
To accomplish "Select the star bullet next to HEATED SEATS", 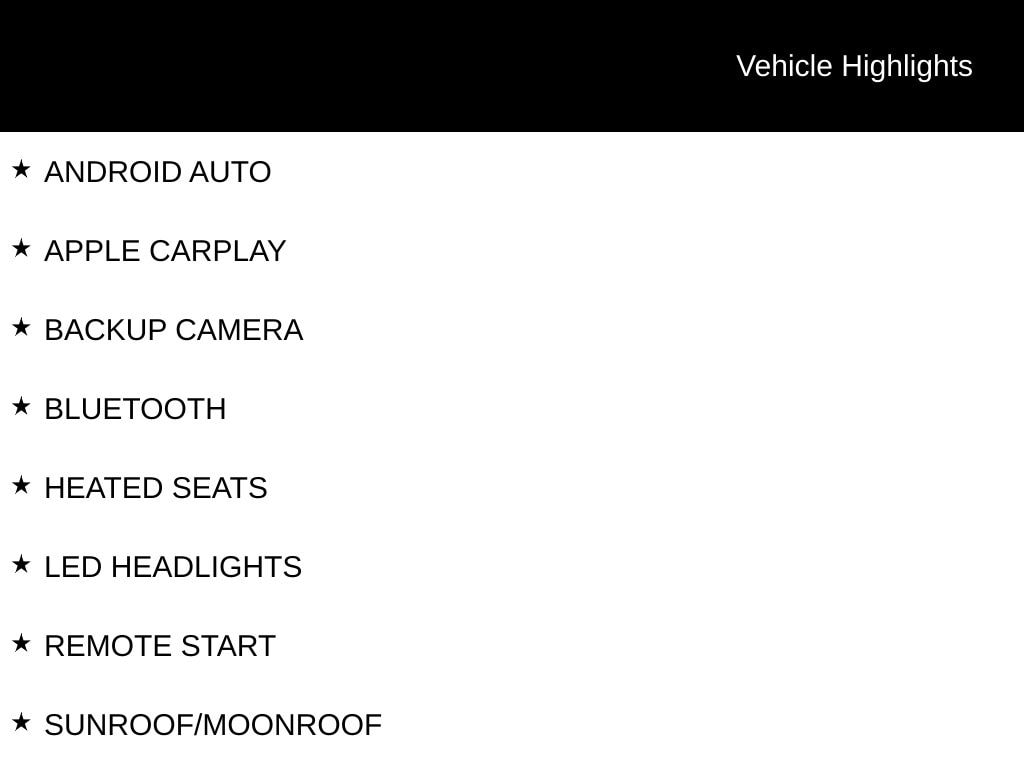I will click(21, 485).
